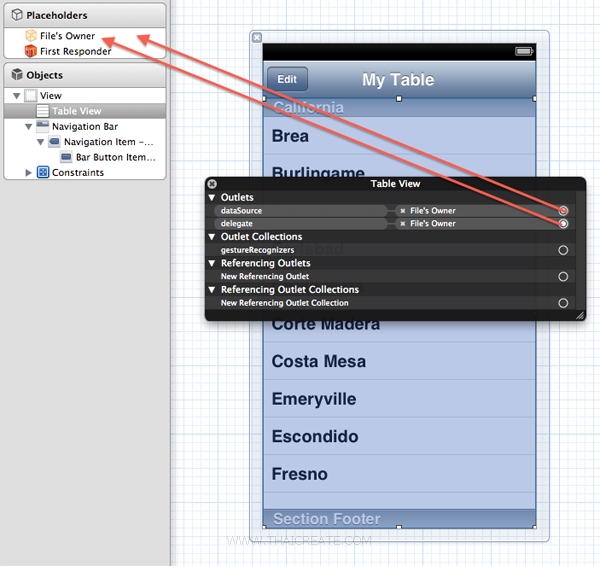Close the view canvas with x button

pos(257,37)
